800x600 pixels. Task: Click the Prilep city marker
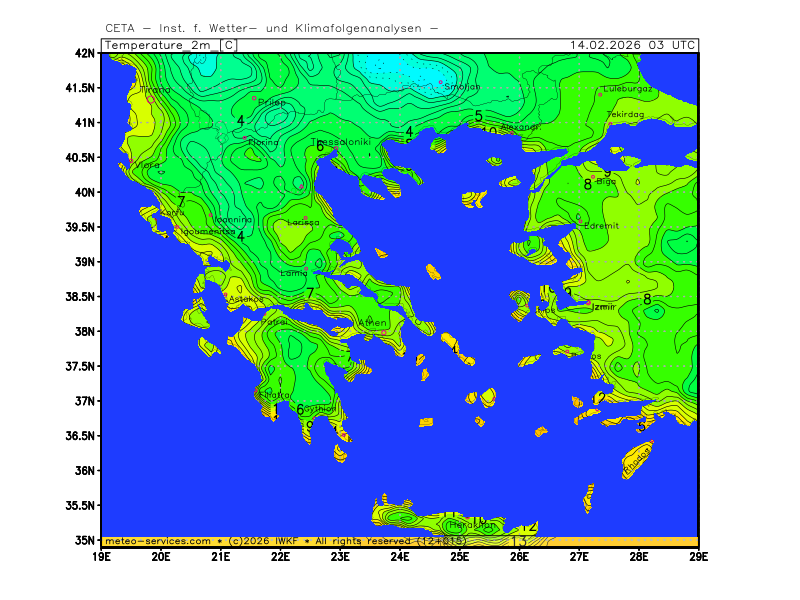pos(254,97)
